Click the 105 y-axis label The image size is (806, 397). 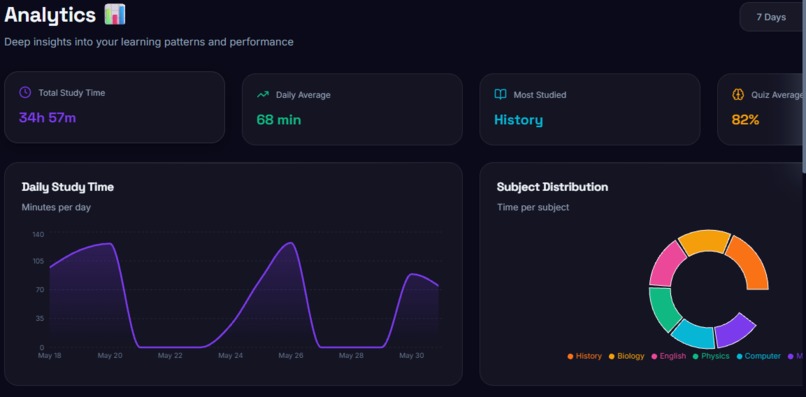[x=39, y=261]
